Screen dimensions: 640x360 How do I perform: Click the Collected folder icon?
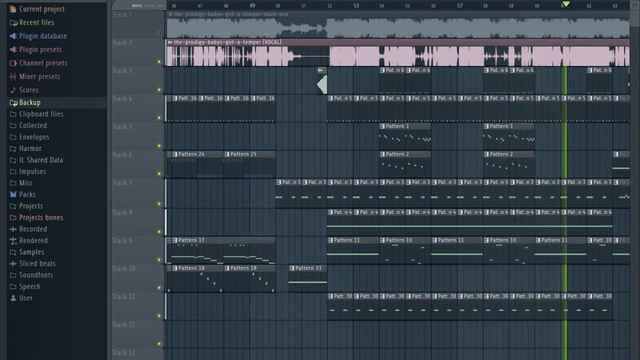13,125
